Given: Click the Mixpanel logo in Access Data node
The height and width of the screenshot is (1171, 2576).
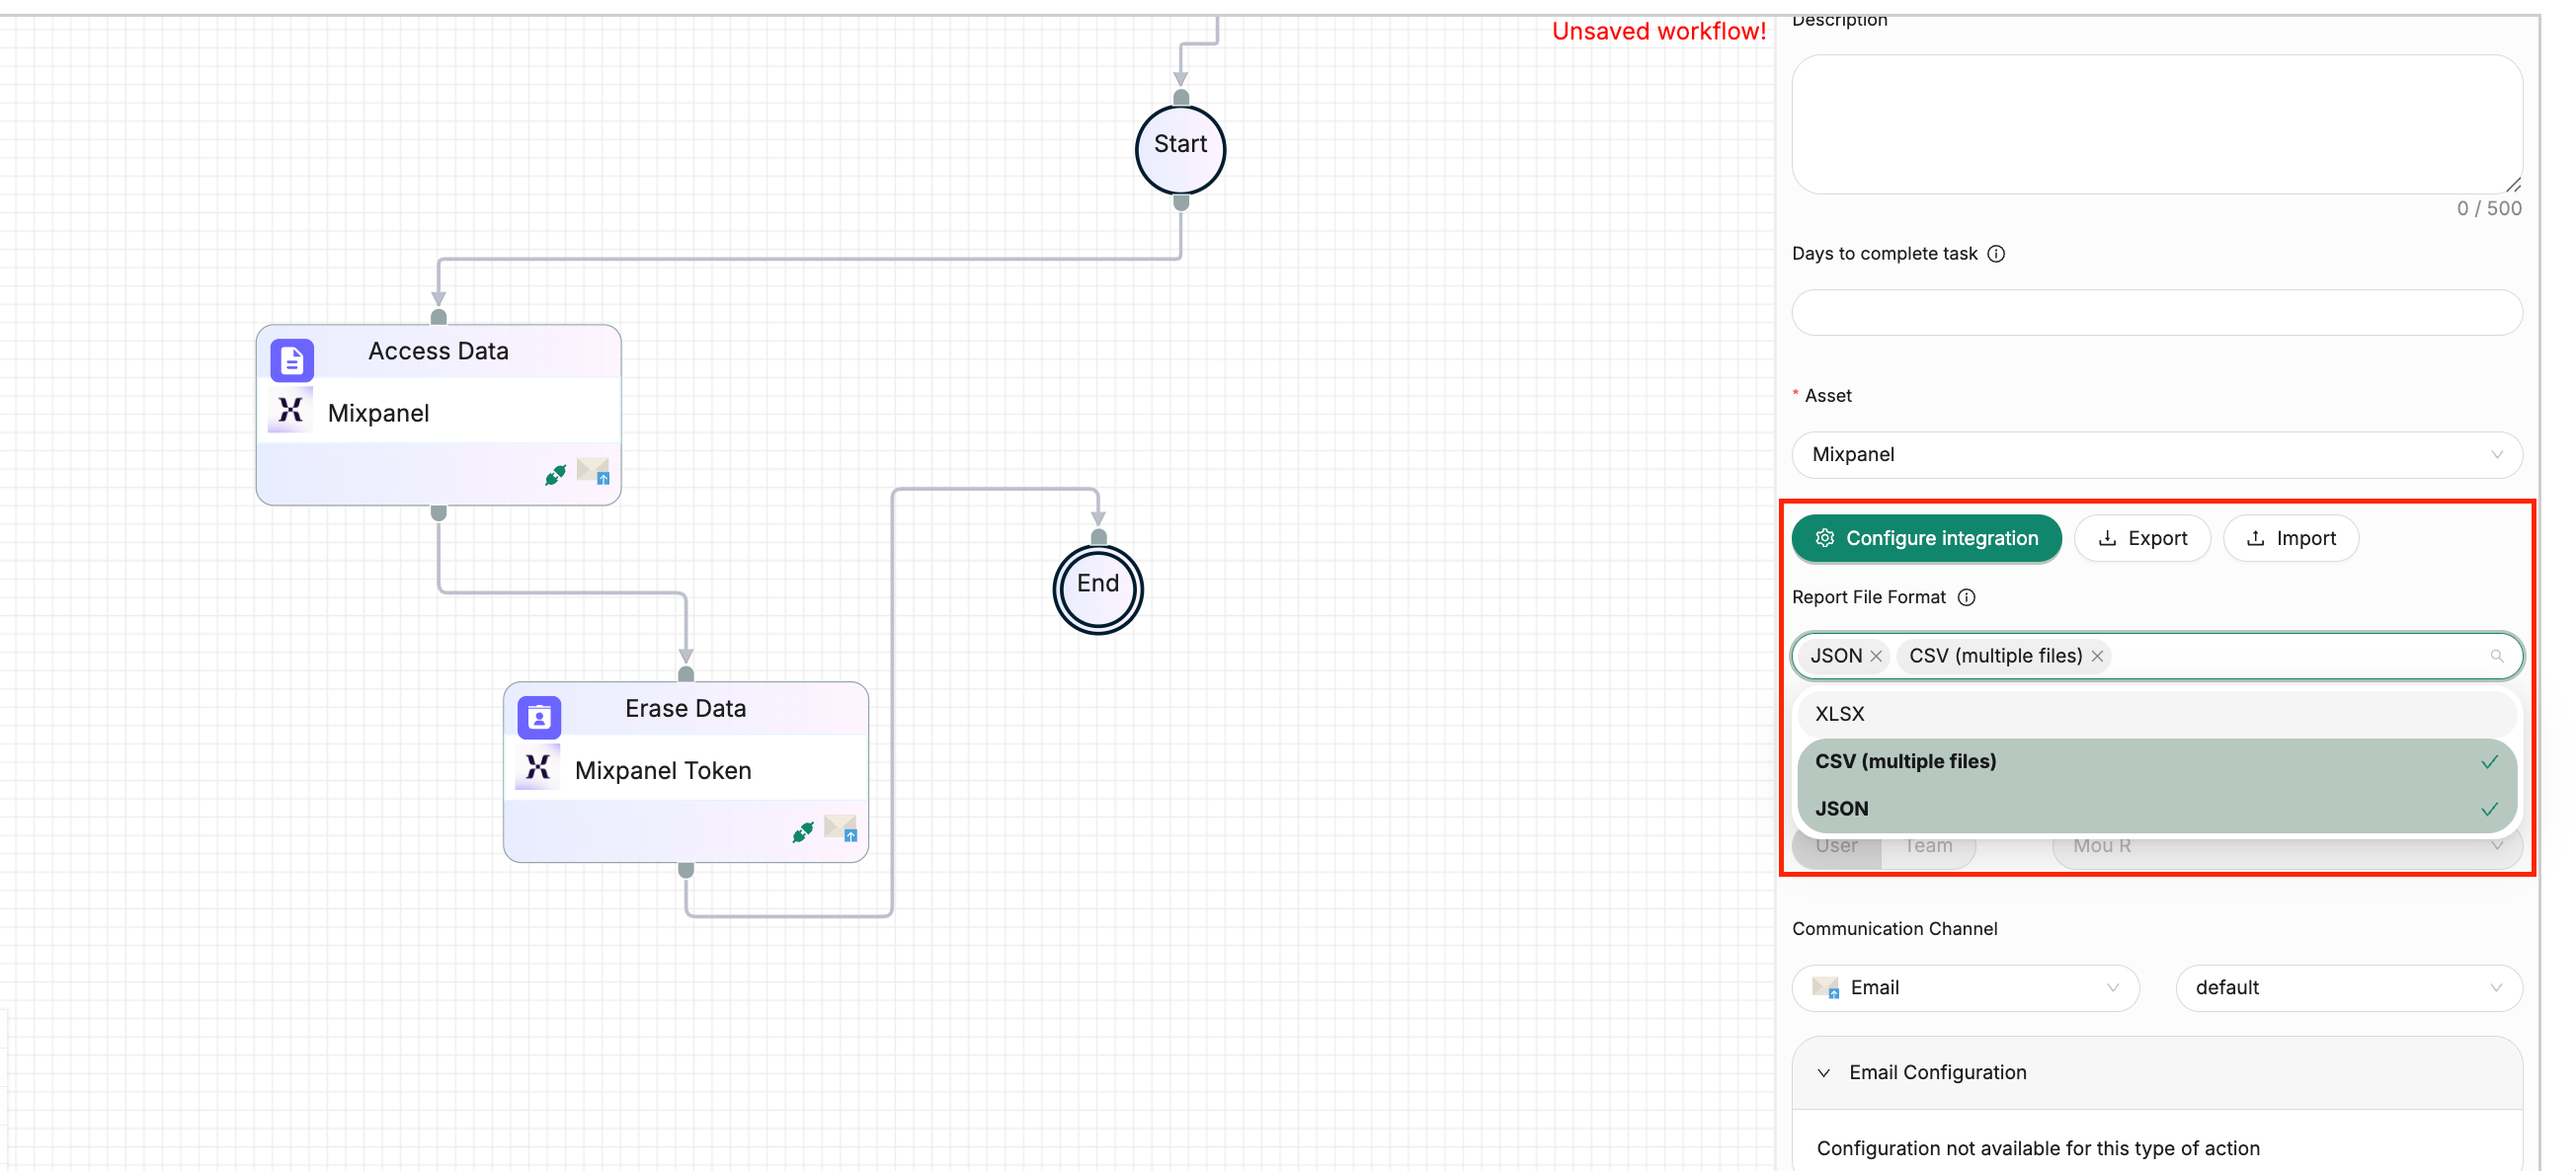Looking at the screenshot, I should pyautogui.click(x=290, y=411).
